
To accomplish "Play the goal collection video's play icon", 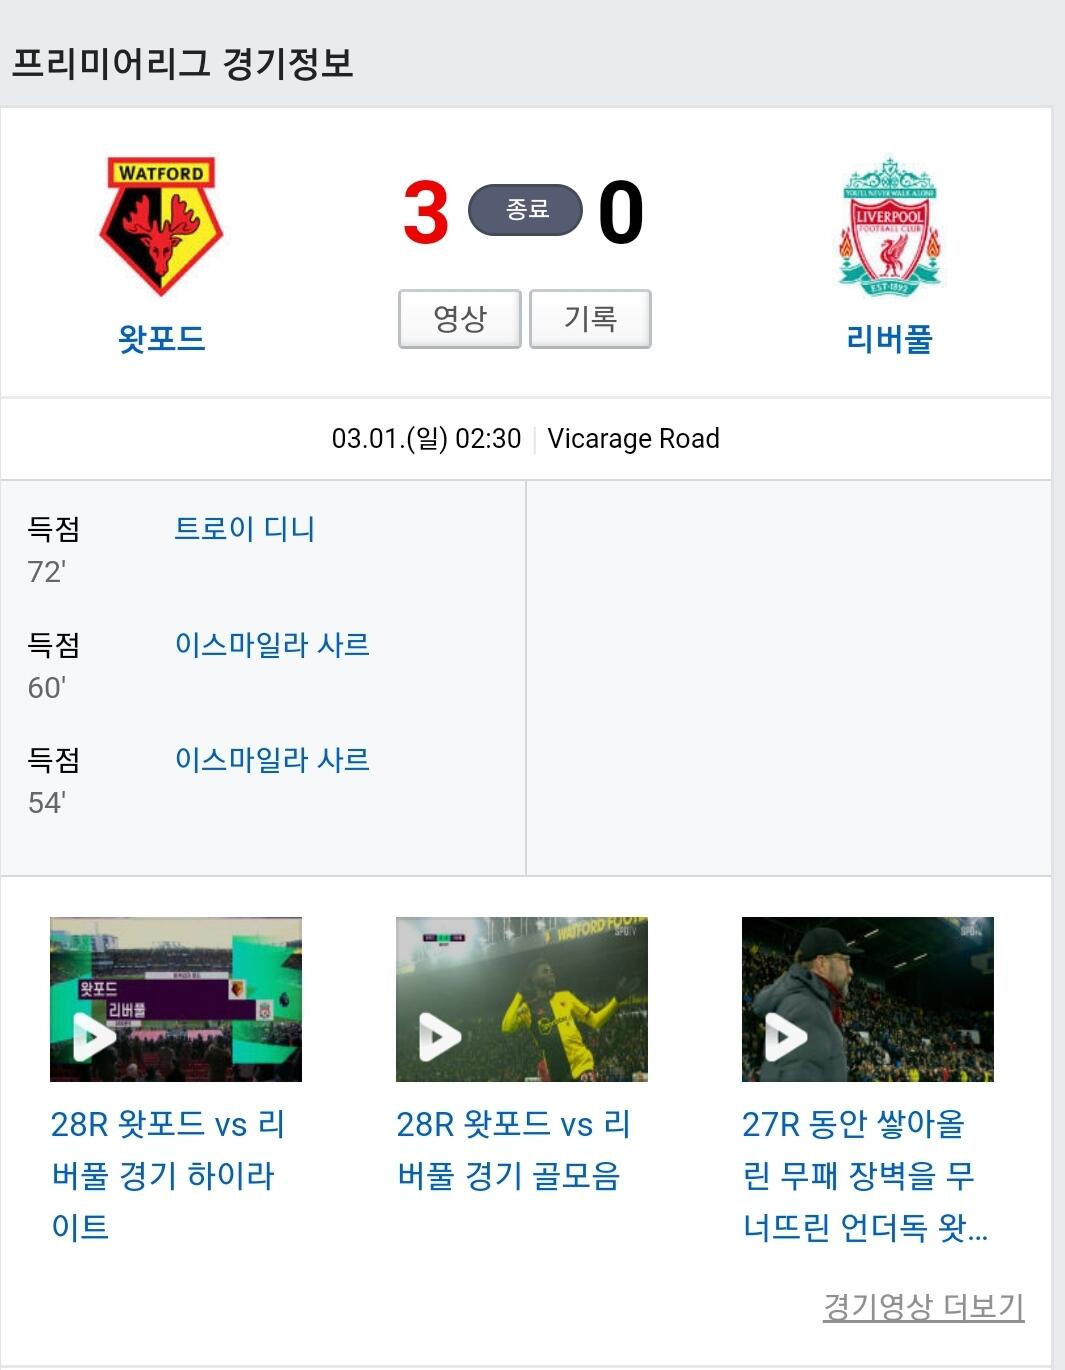I will tap(440, 1037).
